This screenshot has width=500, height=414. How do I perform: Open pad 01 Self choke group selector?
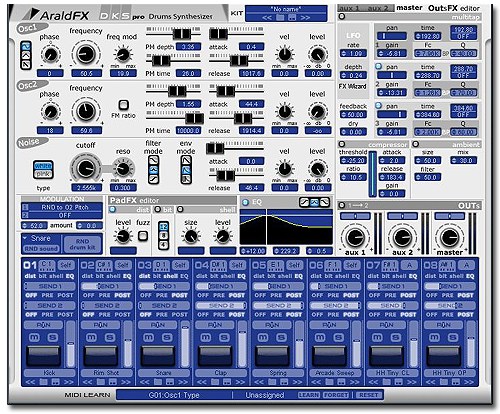pyautogui.click(x=66, y=265)
